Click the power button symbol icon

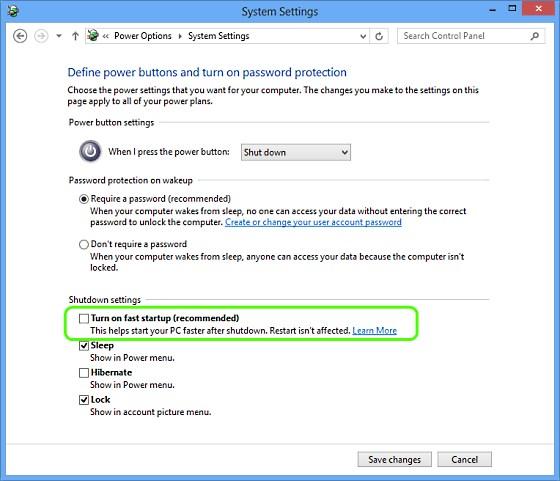pos(90,151)
